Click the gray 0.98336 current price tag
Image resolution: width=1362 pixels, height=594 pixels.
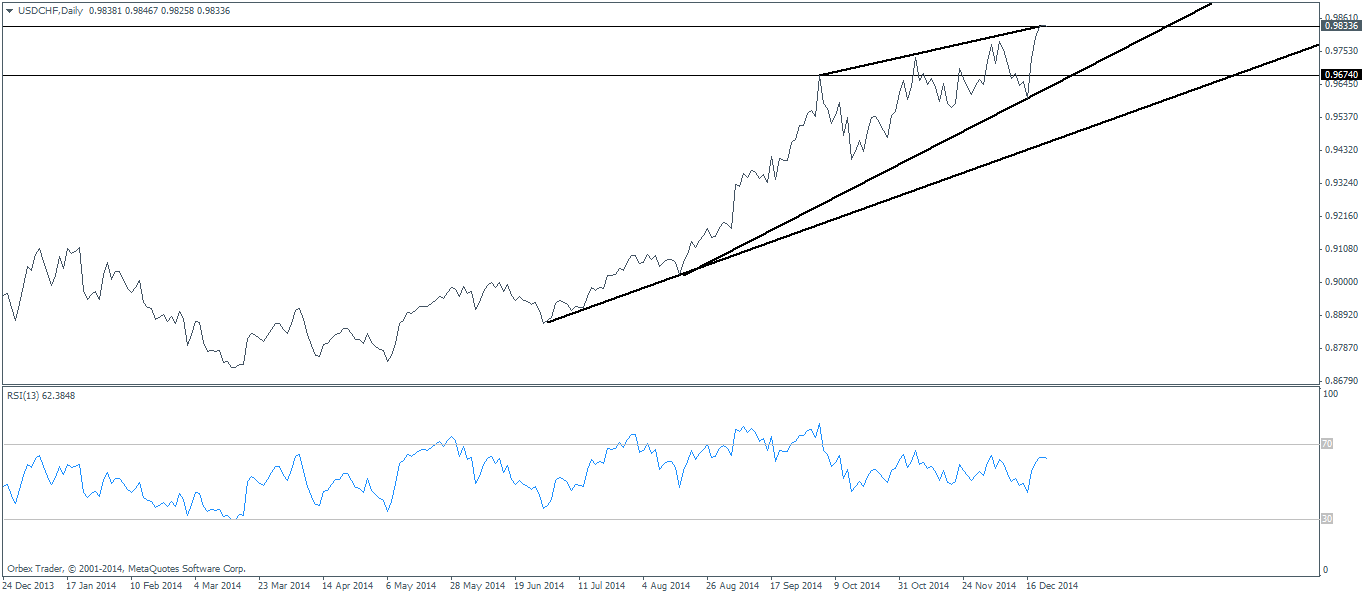point(1340,25)
